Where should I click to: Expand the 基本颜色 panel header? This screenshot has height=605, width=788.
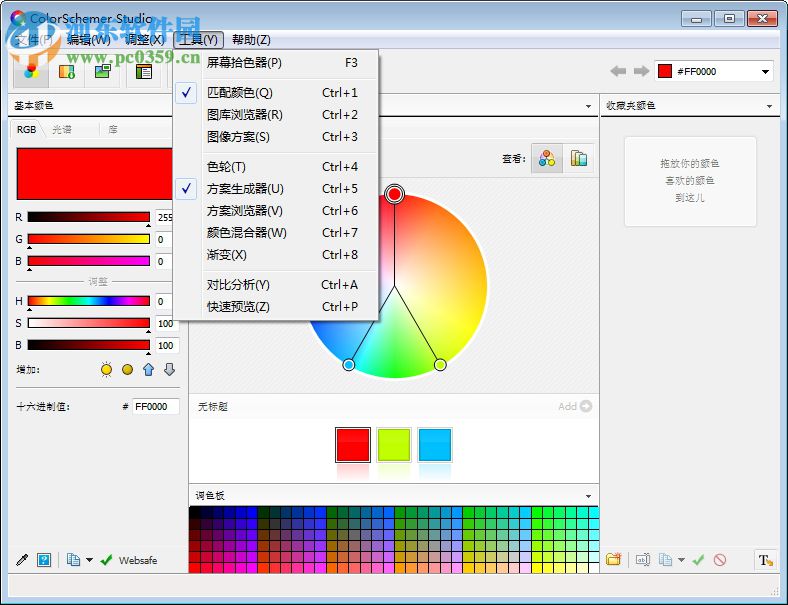(x=90, y=106)
